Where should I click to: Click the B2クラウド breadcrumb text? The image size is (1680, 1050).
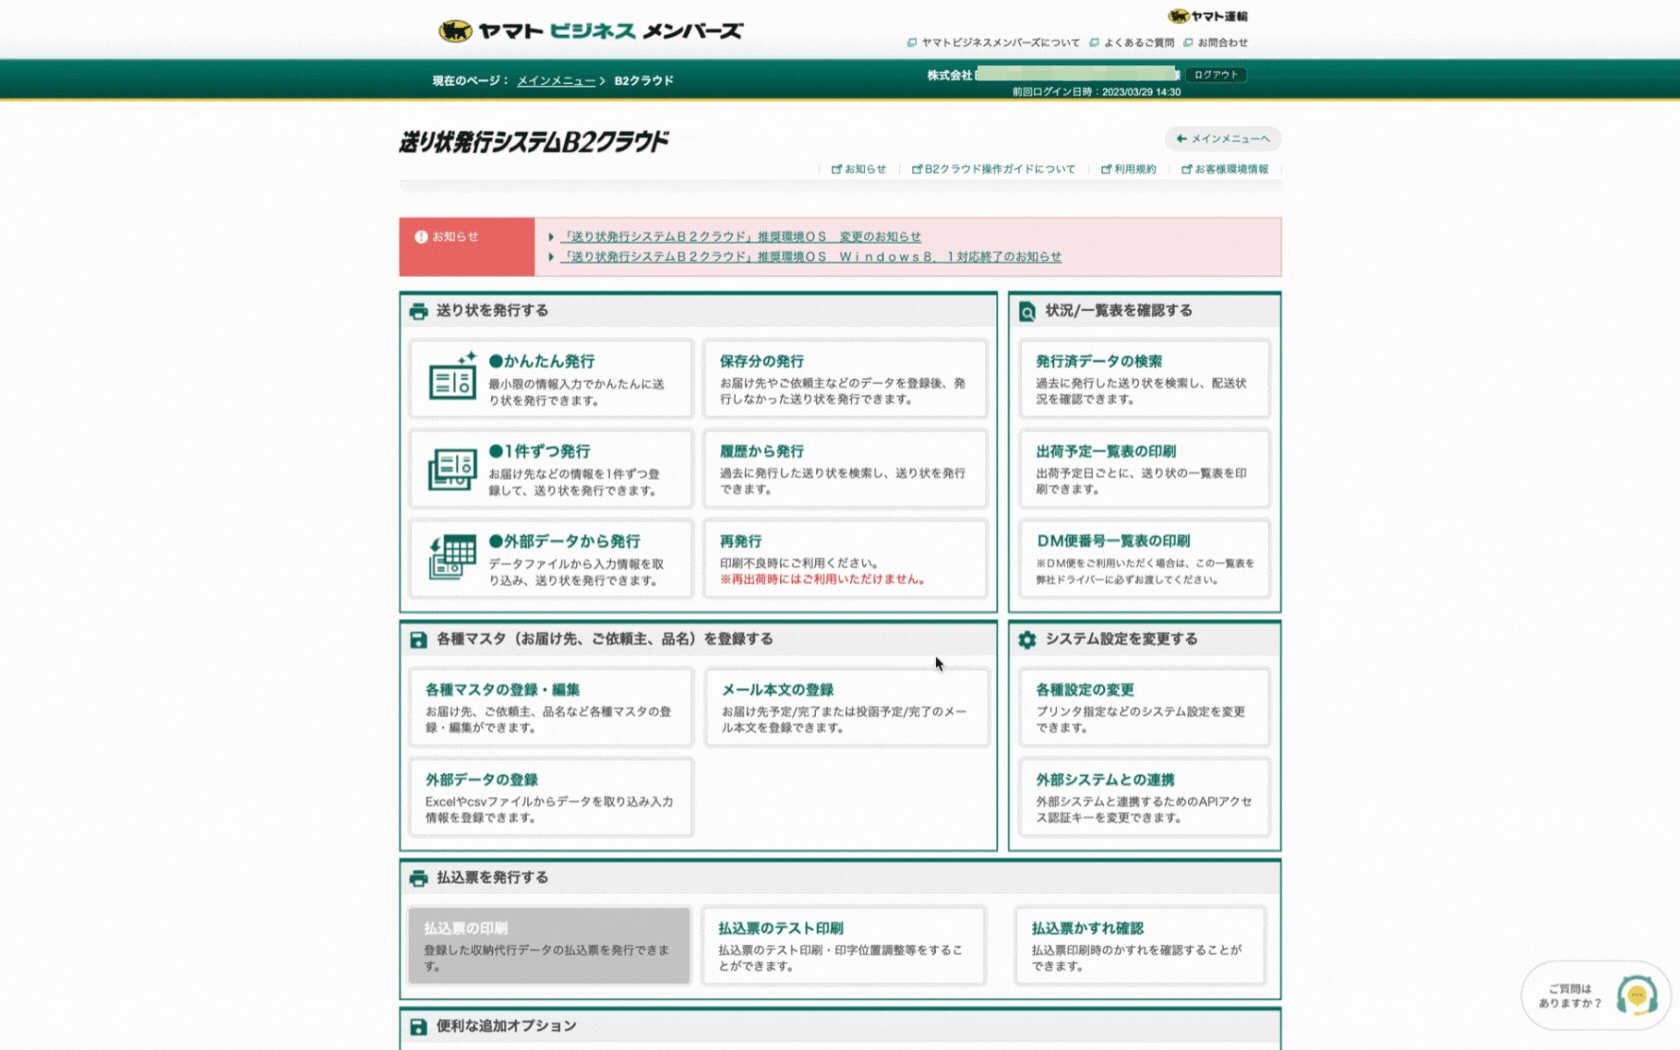(x=644, y=81)
